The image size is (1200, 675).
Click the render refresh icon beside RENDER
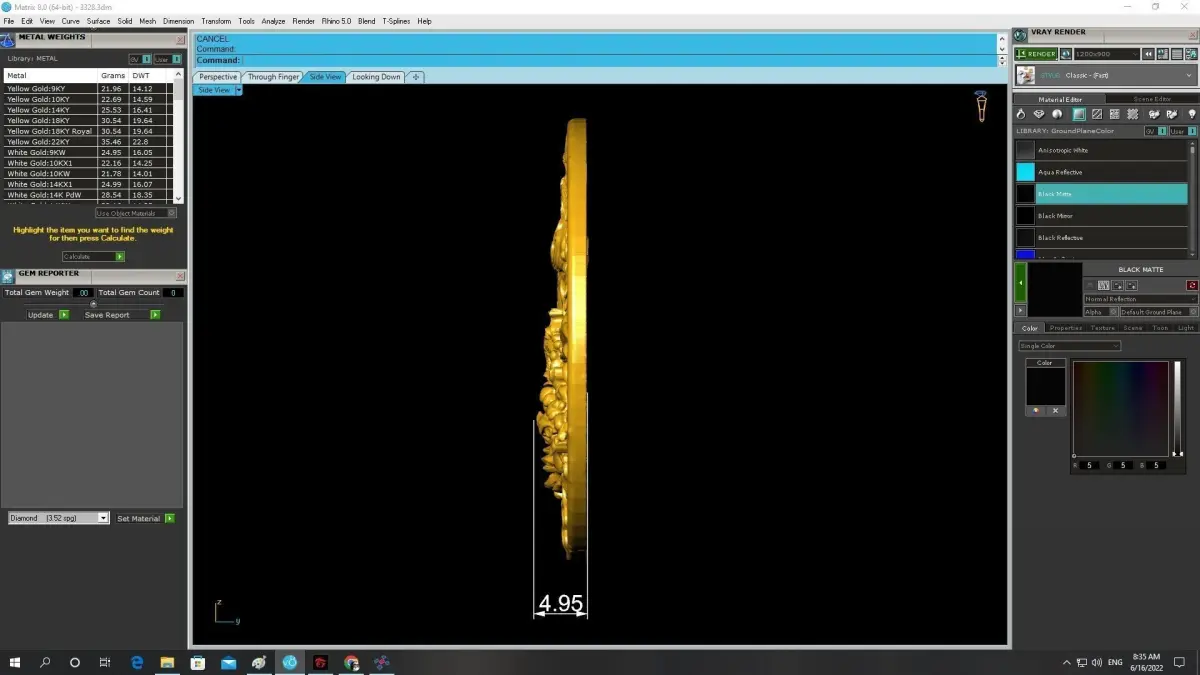pos(1066,54)
